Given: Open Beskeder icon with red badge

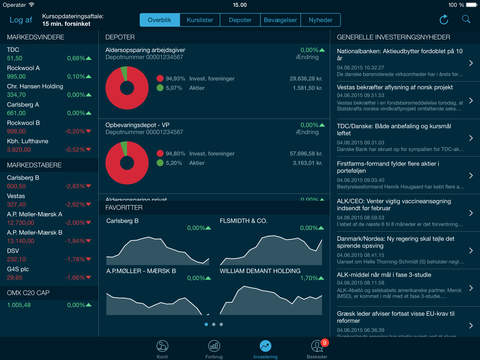Looking at the screenshot, I should point(318,346).
